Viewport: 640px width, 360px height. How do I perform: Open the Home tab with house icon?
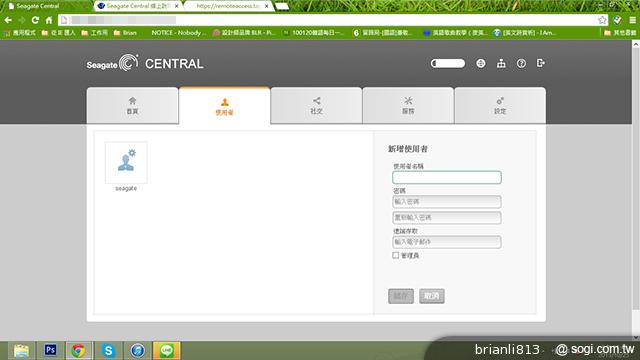pyautogui.click(x=132, y=105)
